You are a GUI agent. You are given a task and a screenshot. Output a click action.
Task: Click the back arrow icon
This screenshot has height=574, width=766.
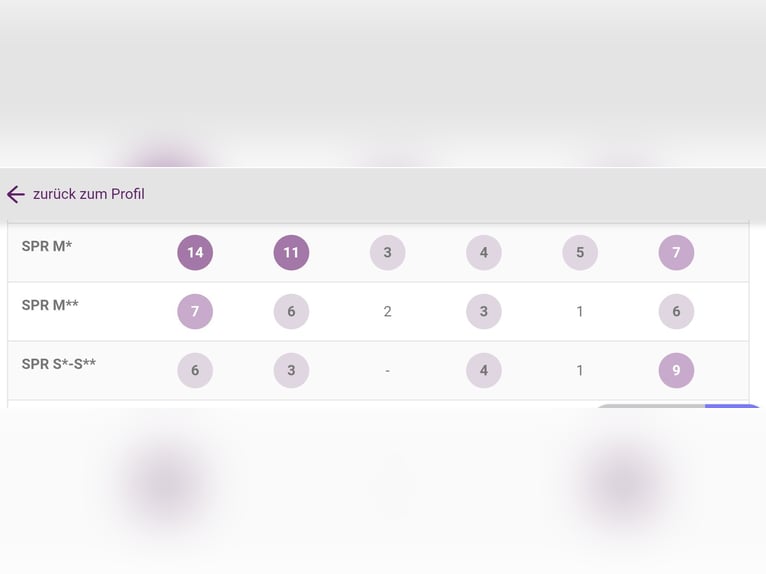tap(15, 194)
